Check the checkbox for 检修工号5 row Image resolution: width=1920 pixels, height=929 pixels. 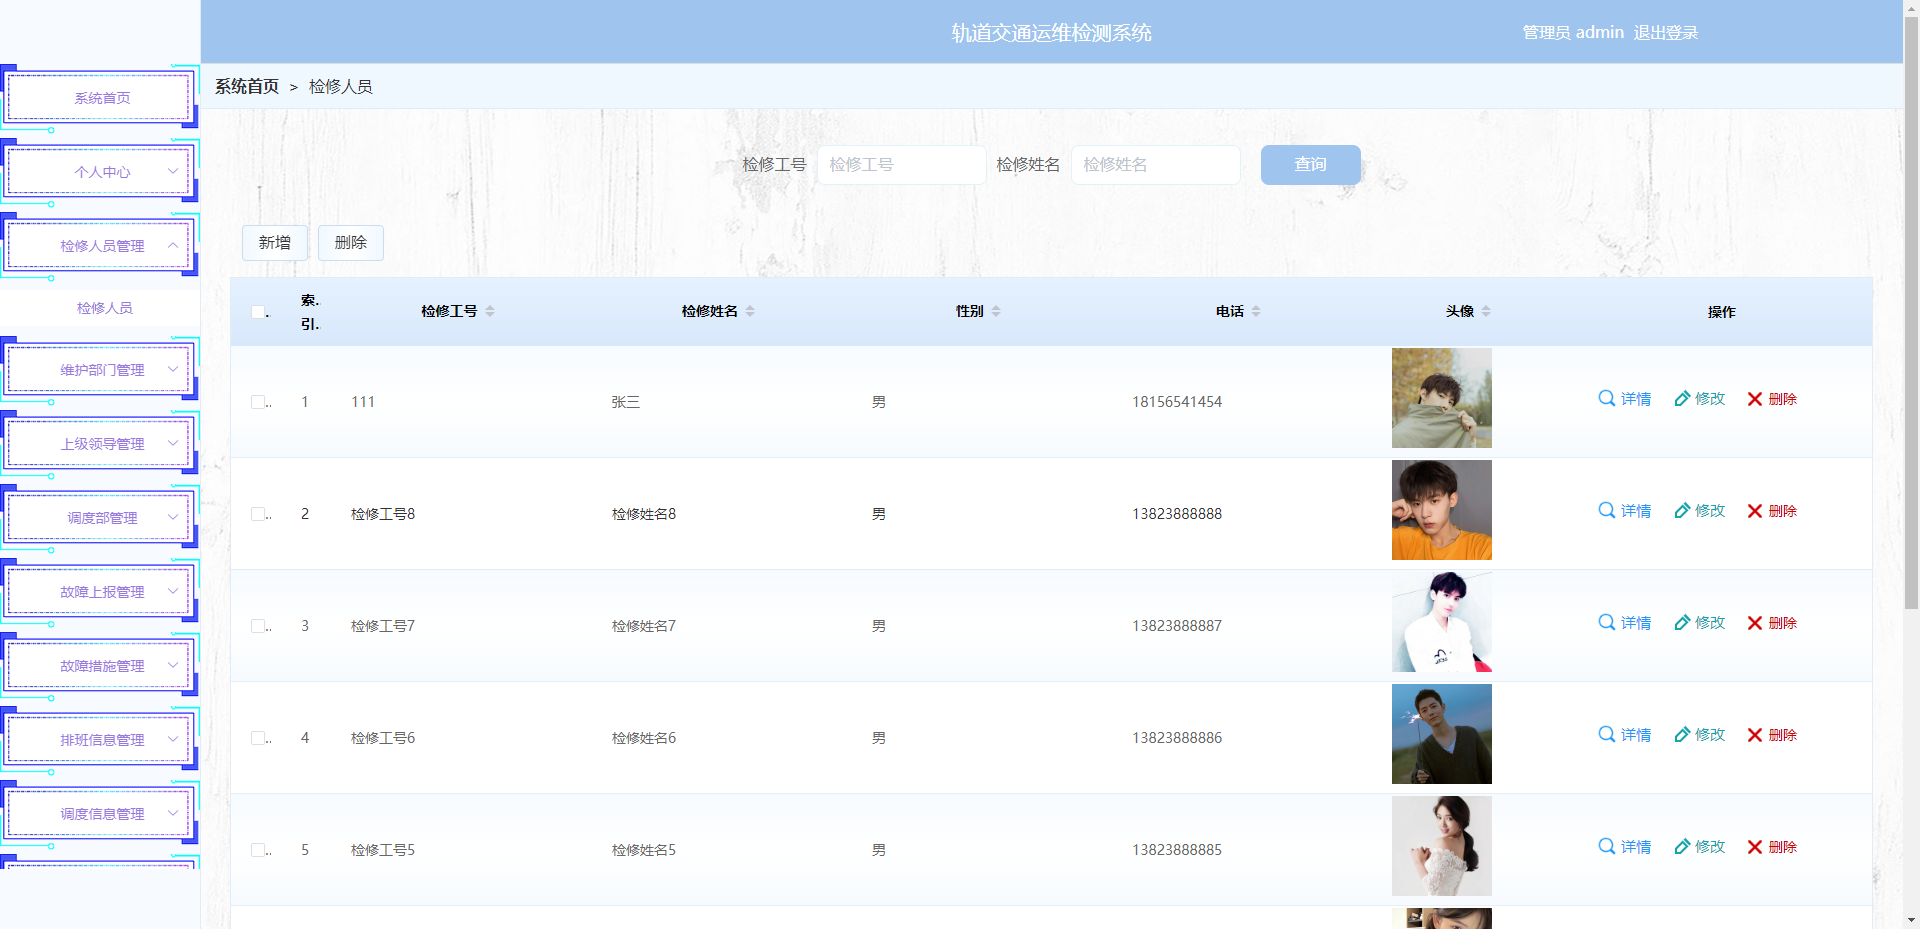pos(258,850)
